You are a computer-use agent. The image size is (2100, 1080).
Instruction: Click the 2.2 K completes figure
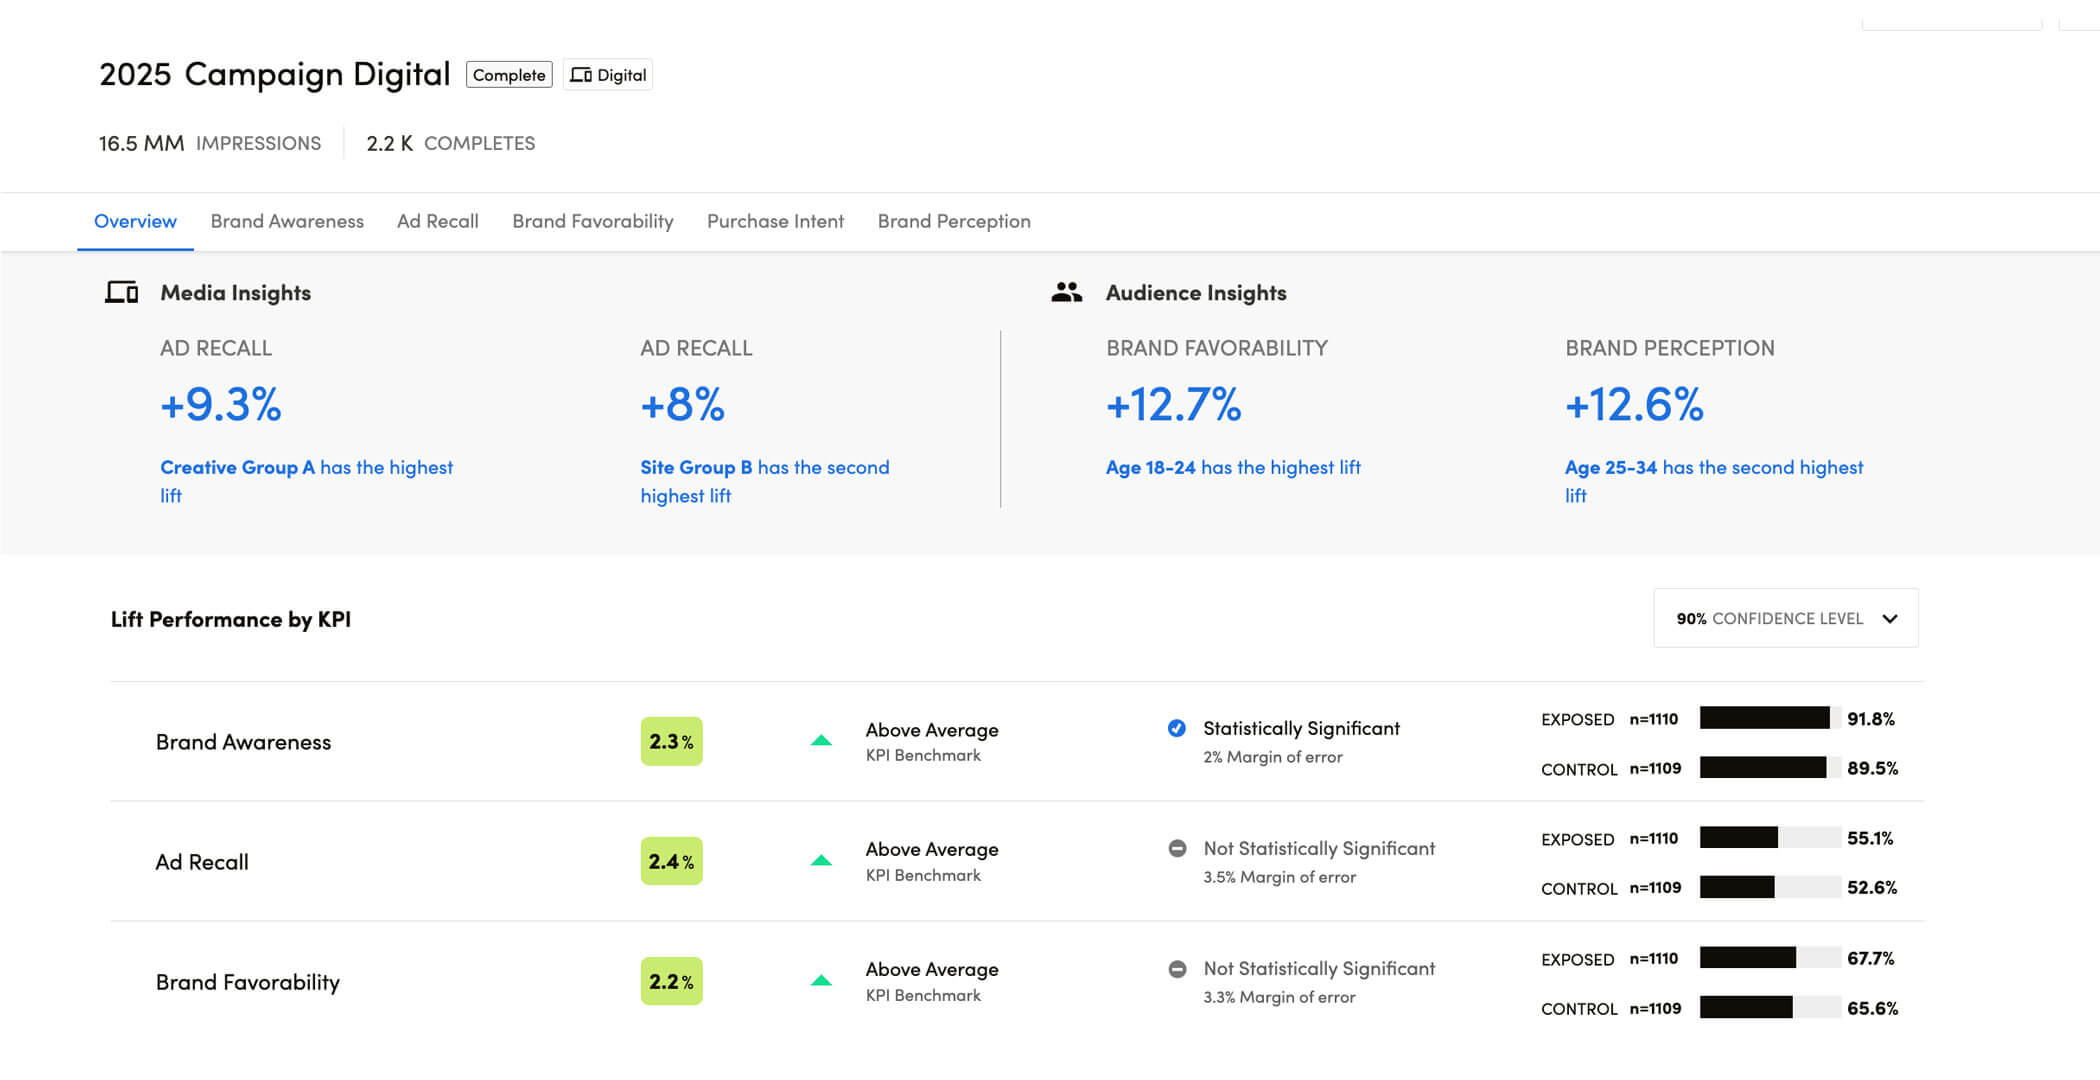point(389,143)
